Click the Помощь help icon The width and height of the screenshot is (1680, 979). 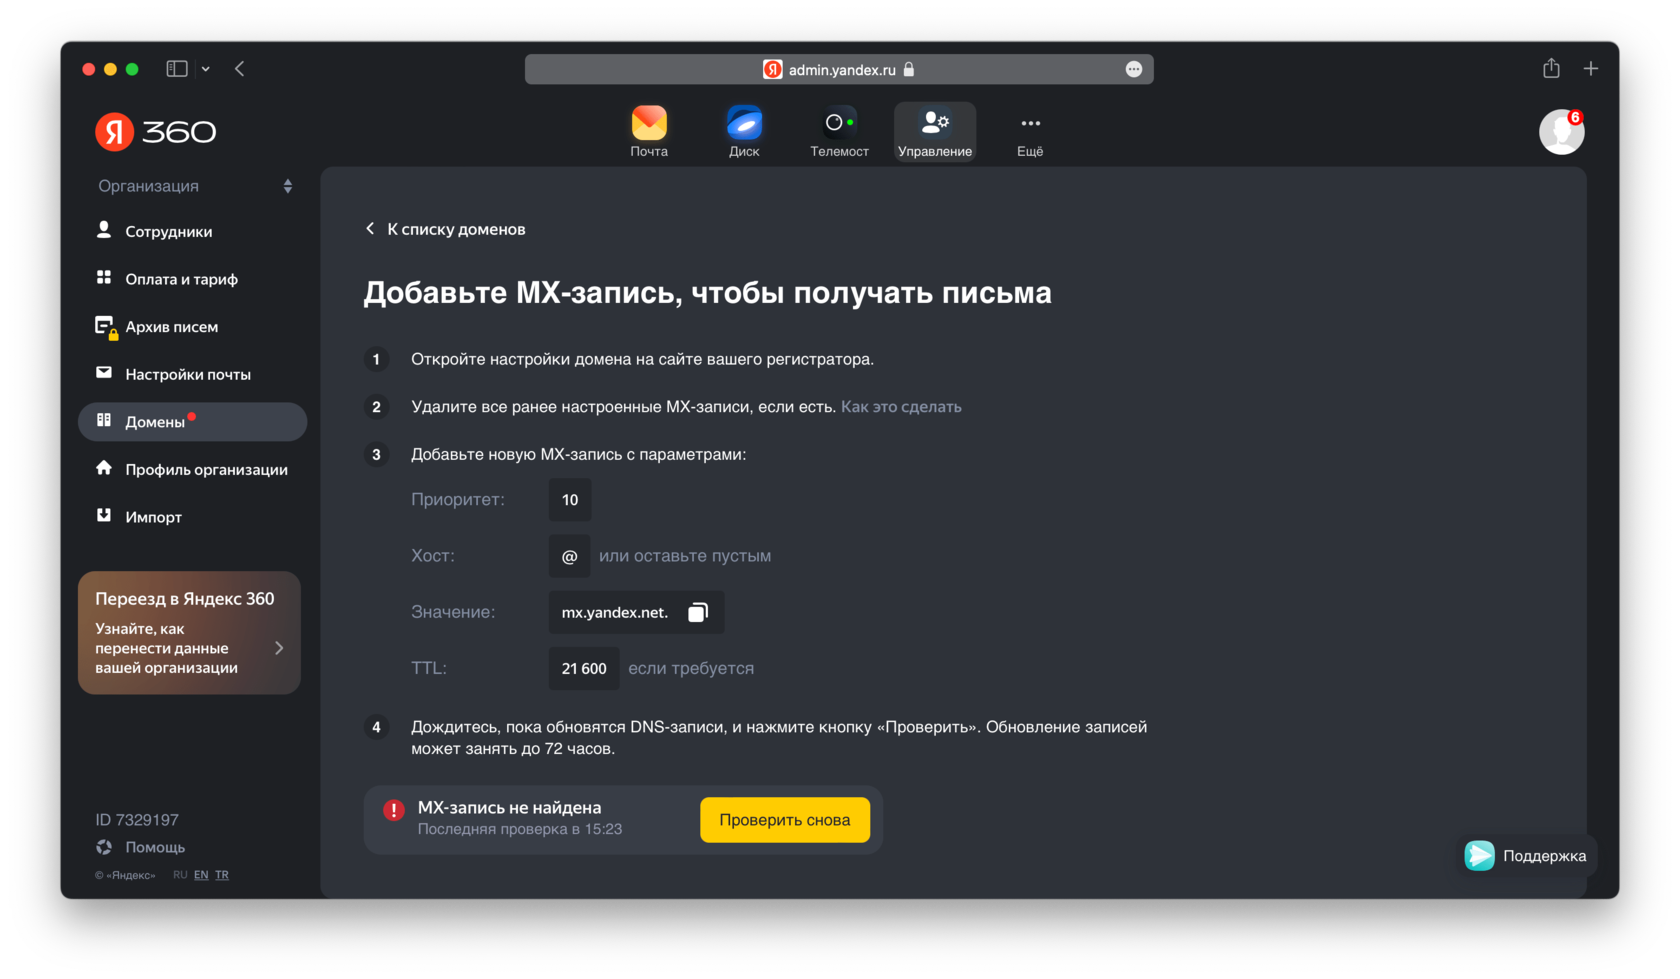(x=104, y=847)
